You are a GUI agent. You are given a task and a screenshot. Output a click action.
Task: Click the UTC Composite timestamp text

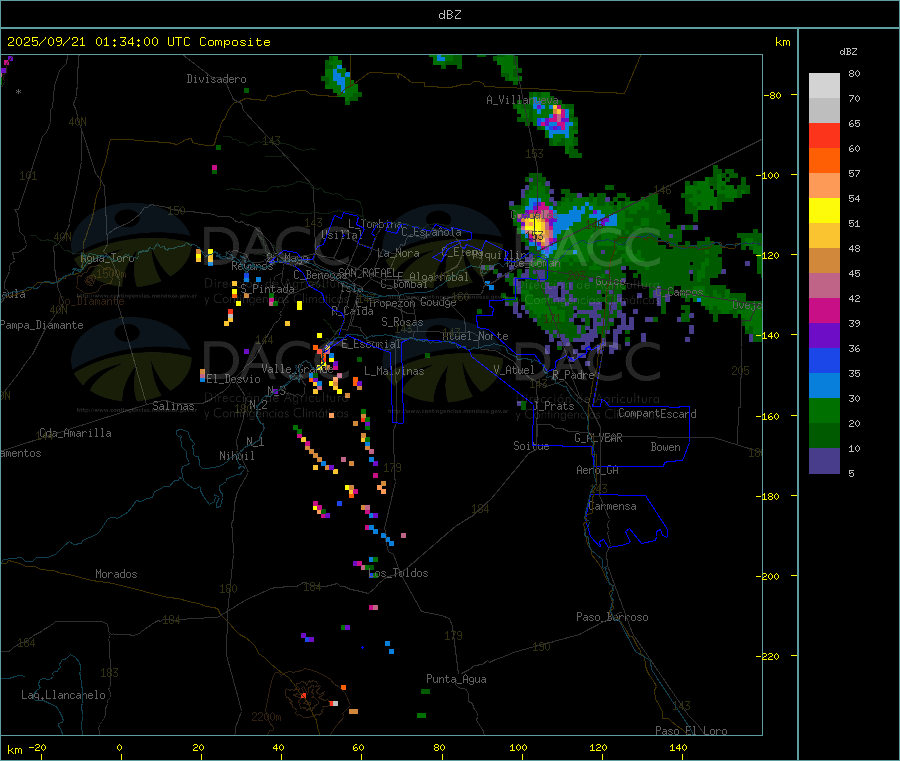point(139,42)
